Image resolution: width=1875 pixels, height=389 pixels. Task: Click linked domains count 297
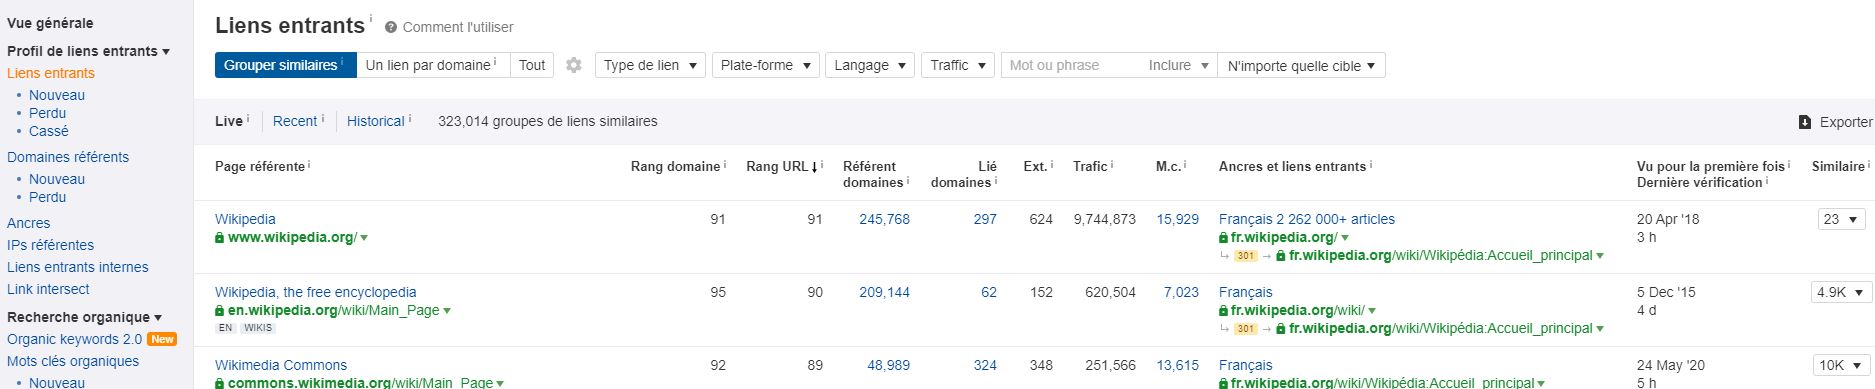[x=985, y=219]
